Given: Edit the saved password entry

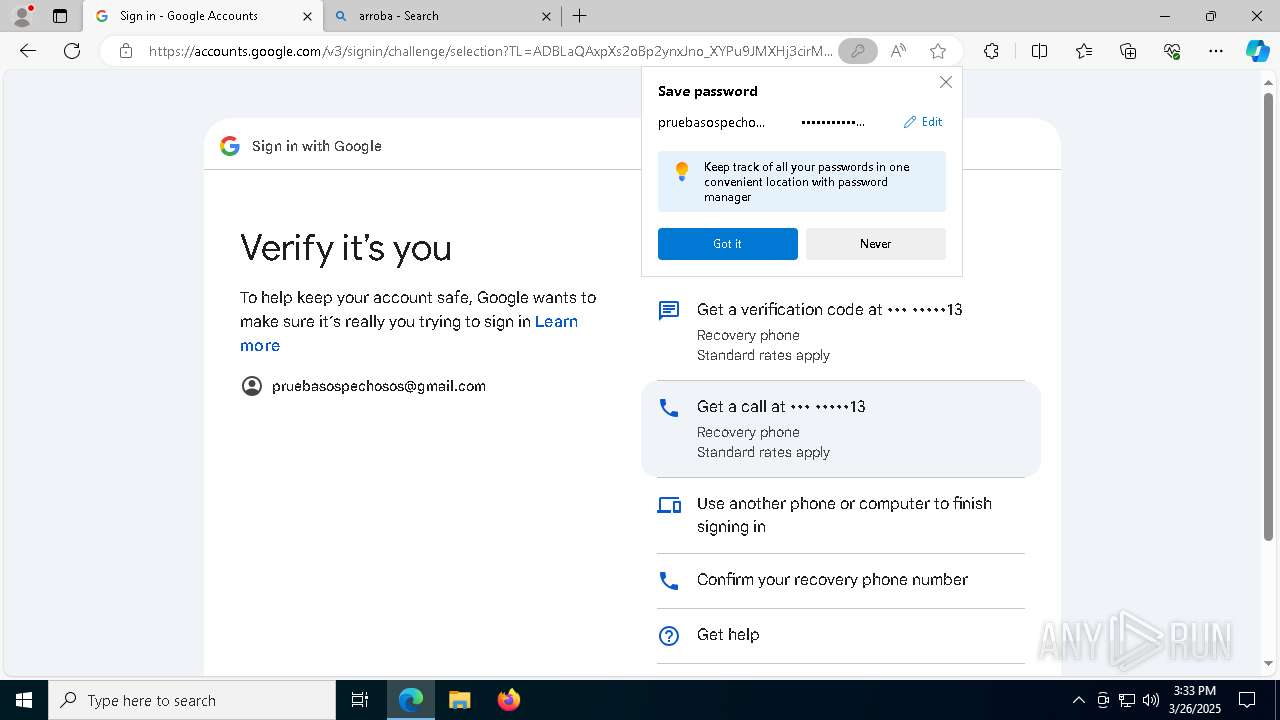Looking at the screenshot, I should coord(923,122).
